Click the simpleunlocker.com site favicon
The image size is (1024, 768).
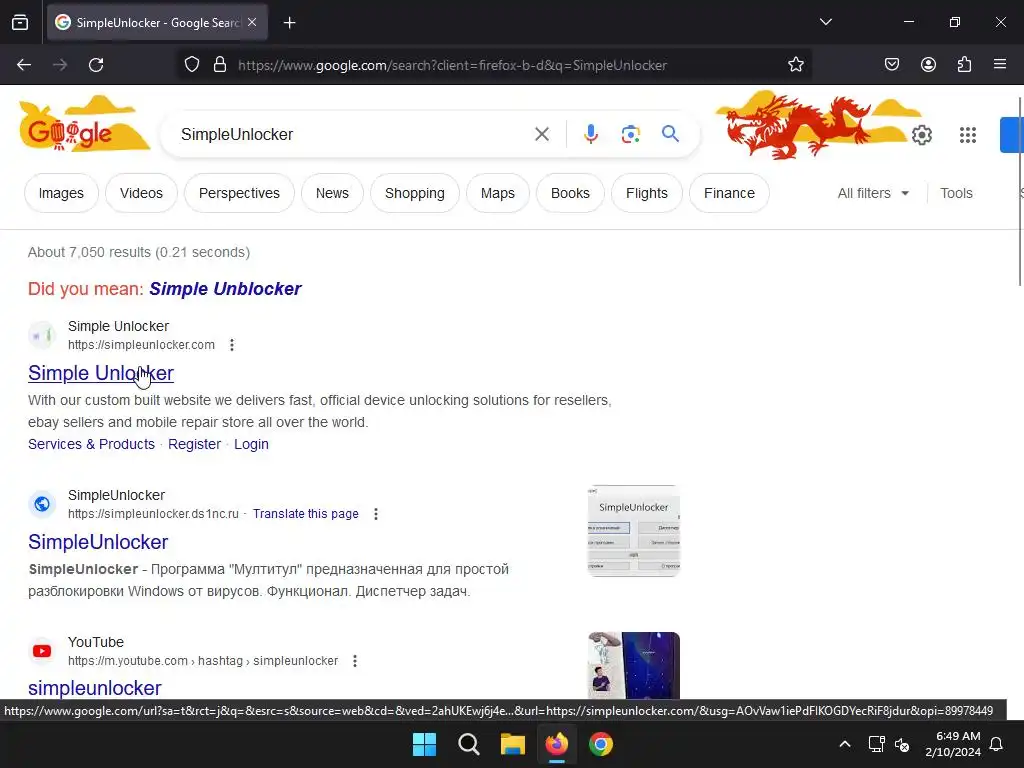pos(42,335)
